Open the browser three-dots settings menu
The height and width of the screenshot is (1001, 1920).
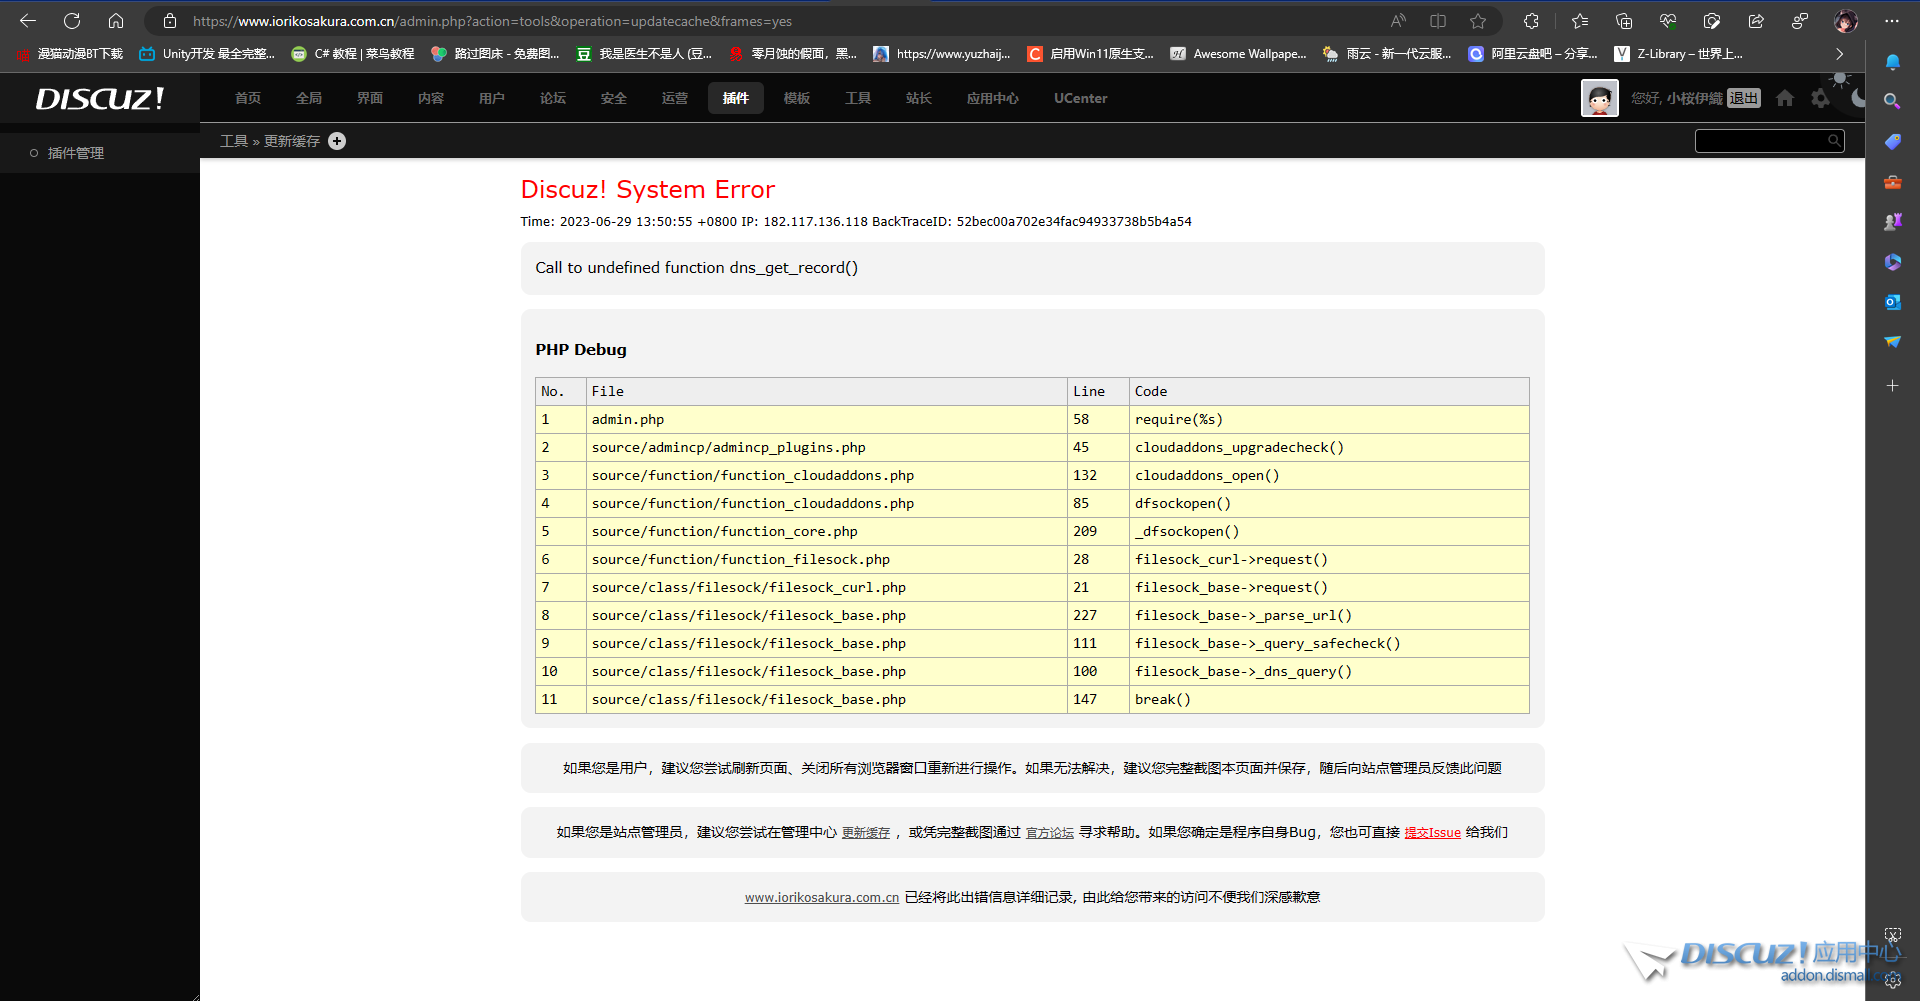tap(1892, 21)
